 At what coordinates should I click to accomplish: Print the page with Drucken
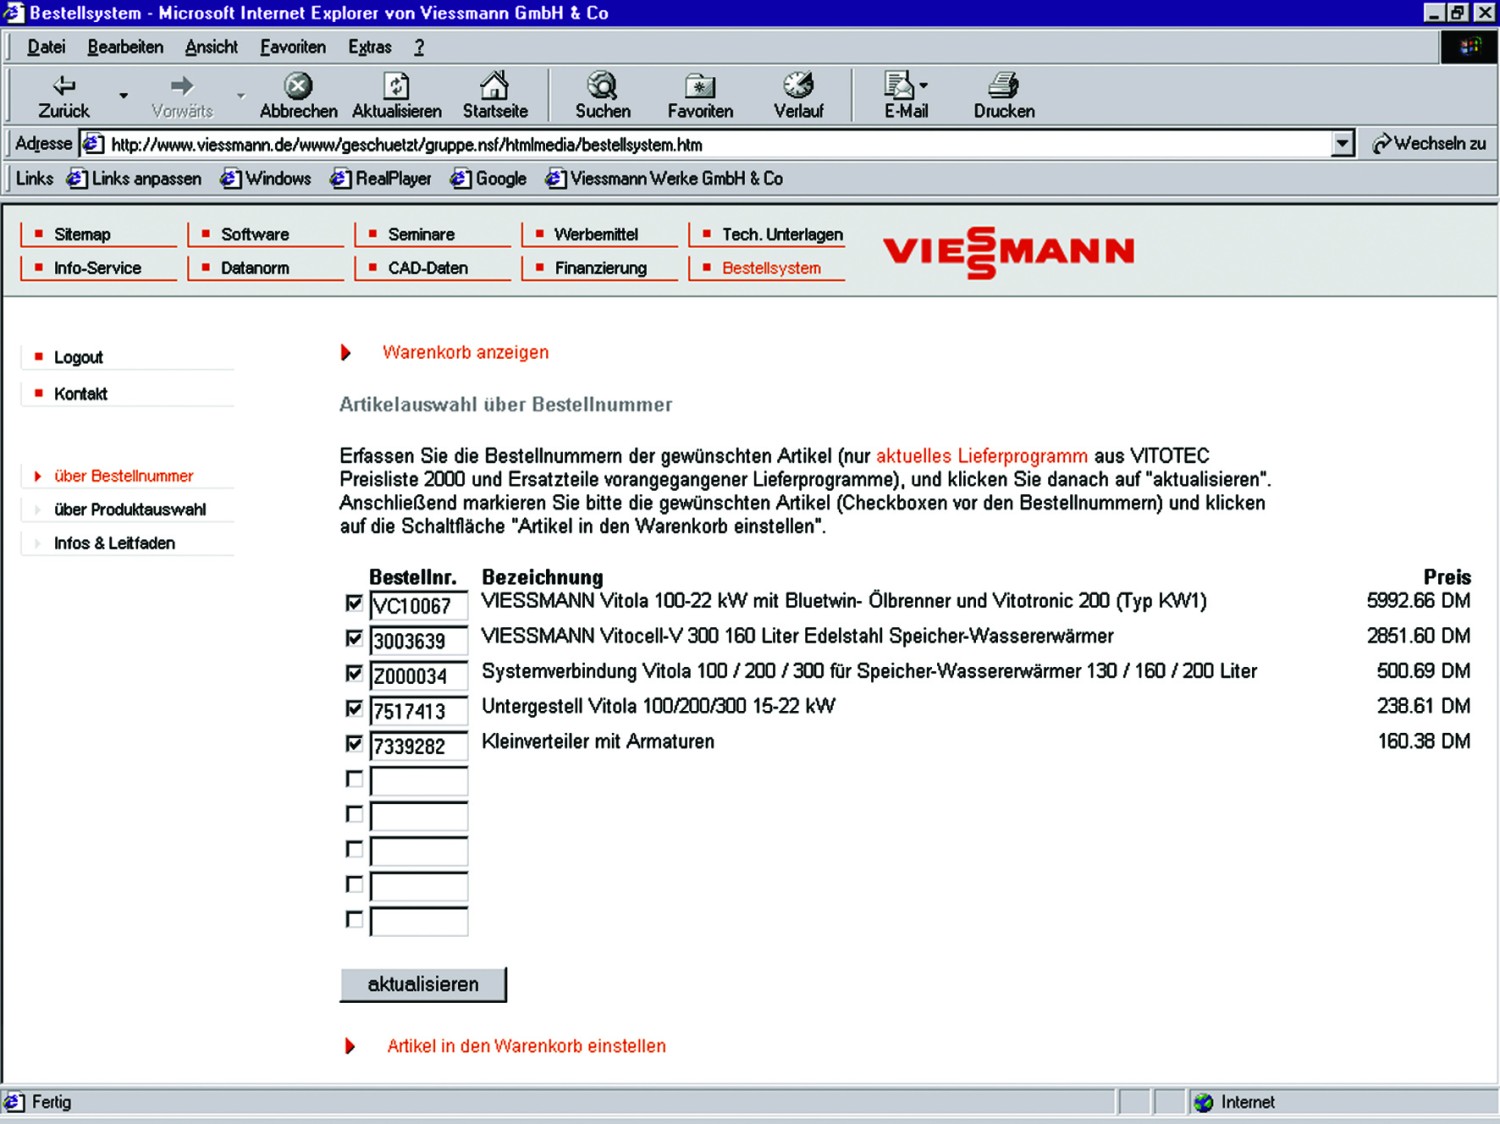(x=1004, y=96)
